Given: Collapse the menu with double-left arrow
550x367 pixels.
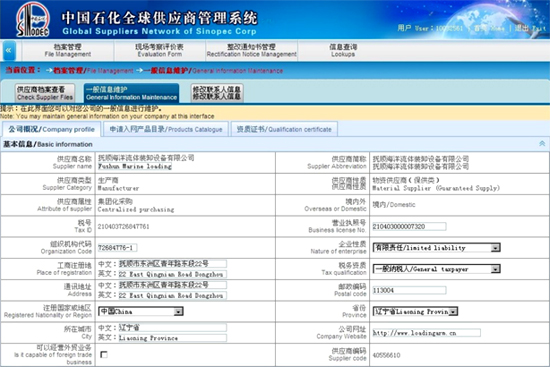Looking at the screenshot, I should pyautogui.click(x=9, y=51).
